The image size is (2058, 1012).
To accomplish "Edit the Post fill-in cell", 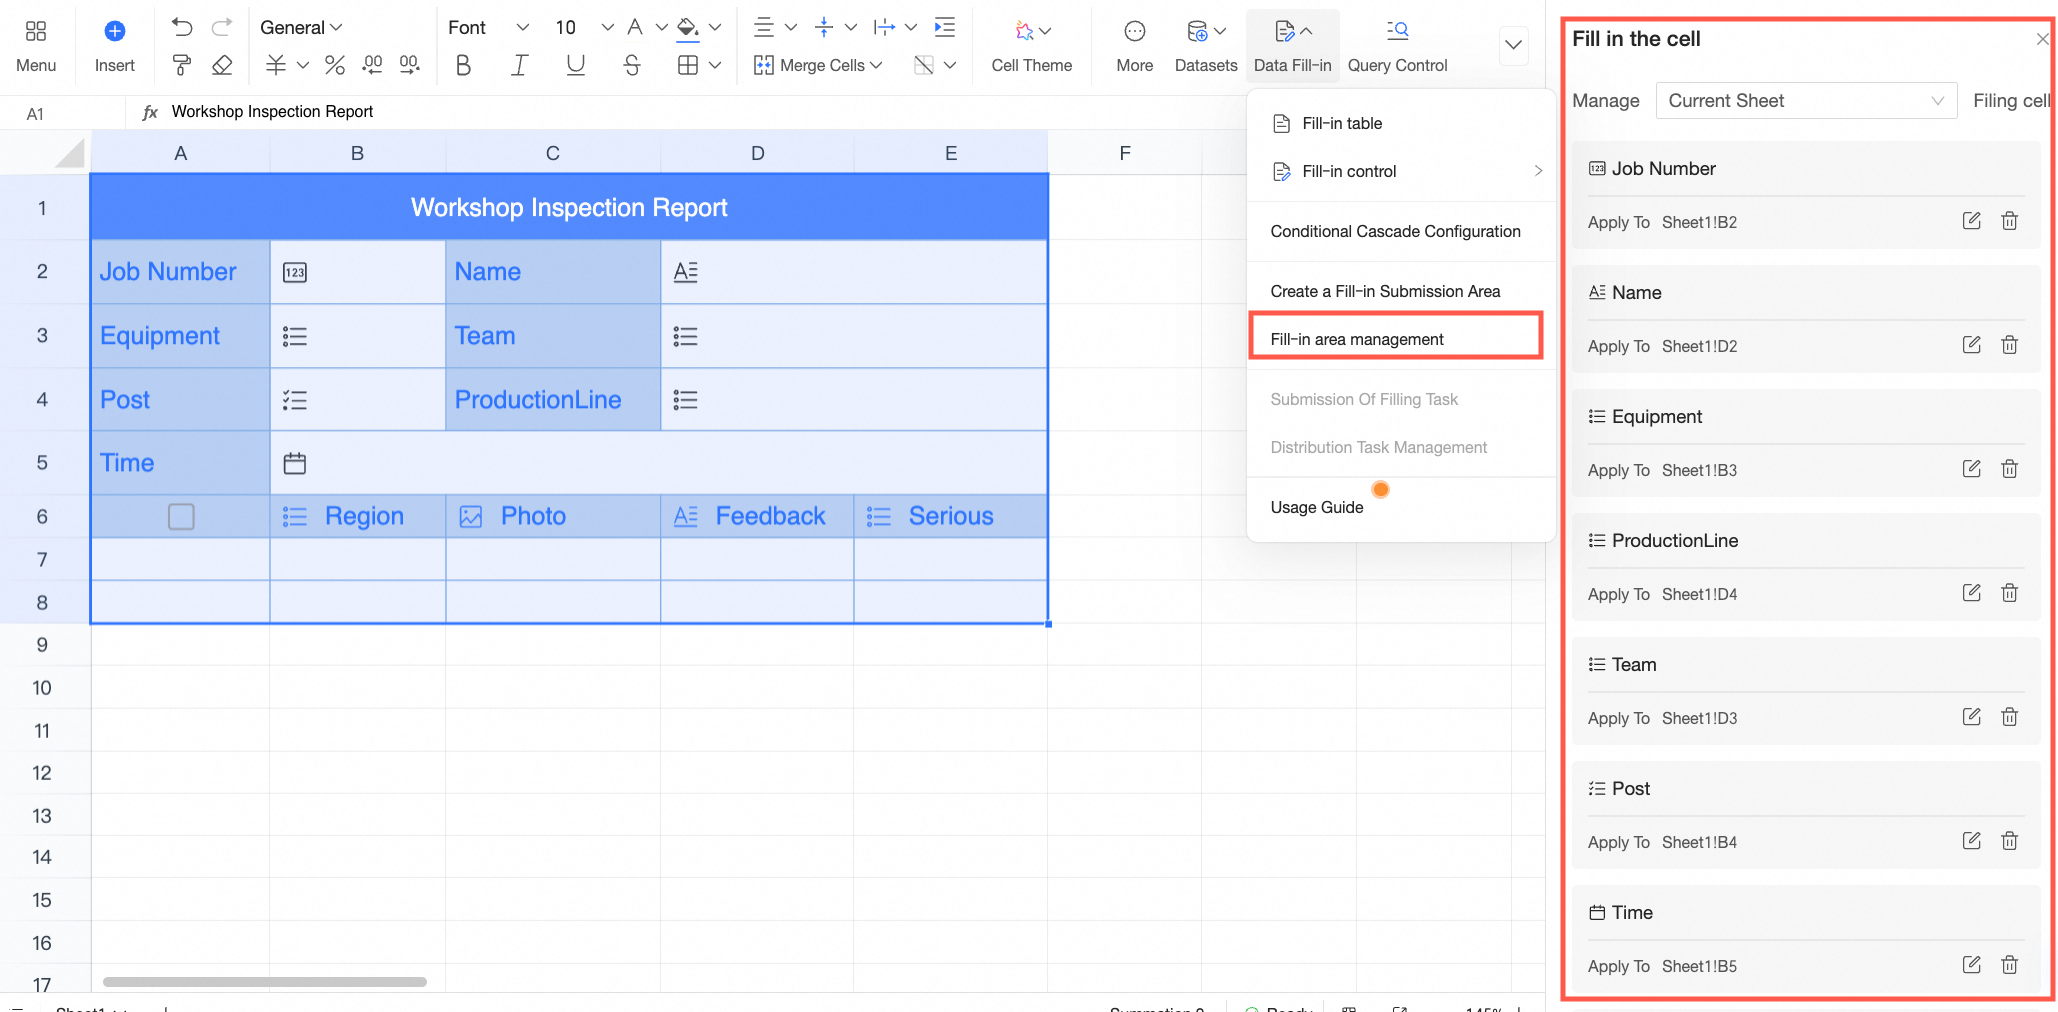I will [x=1971, y=841].
